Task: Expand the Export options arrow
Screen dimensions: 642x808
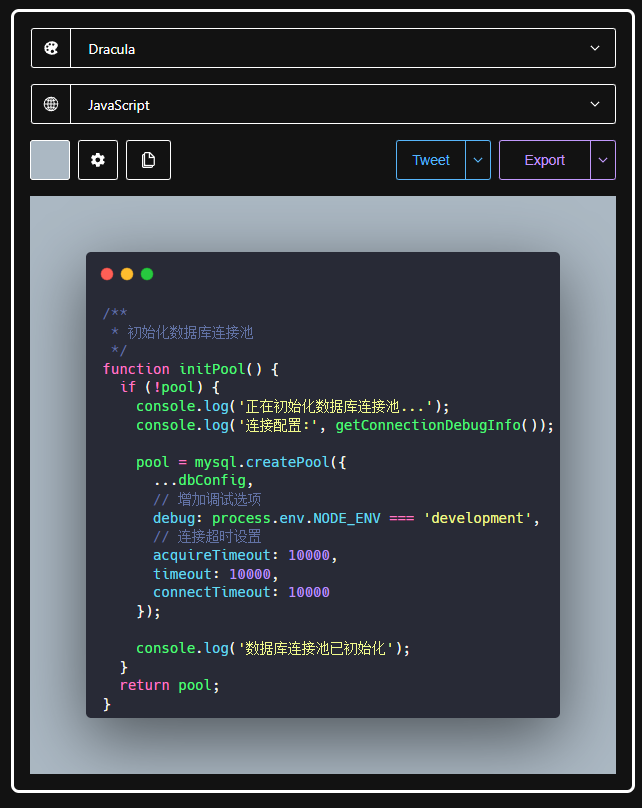Action: [603, 160]
